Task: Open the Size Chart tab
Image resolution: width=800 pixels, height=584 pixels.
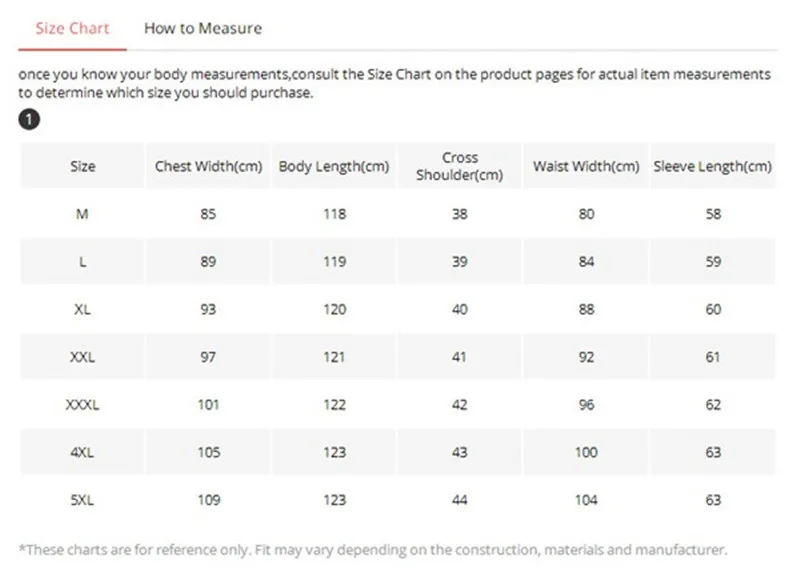Action: click(72, 28)
